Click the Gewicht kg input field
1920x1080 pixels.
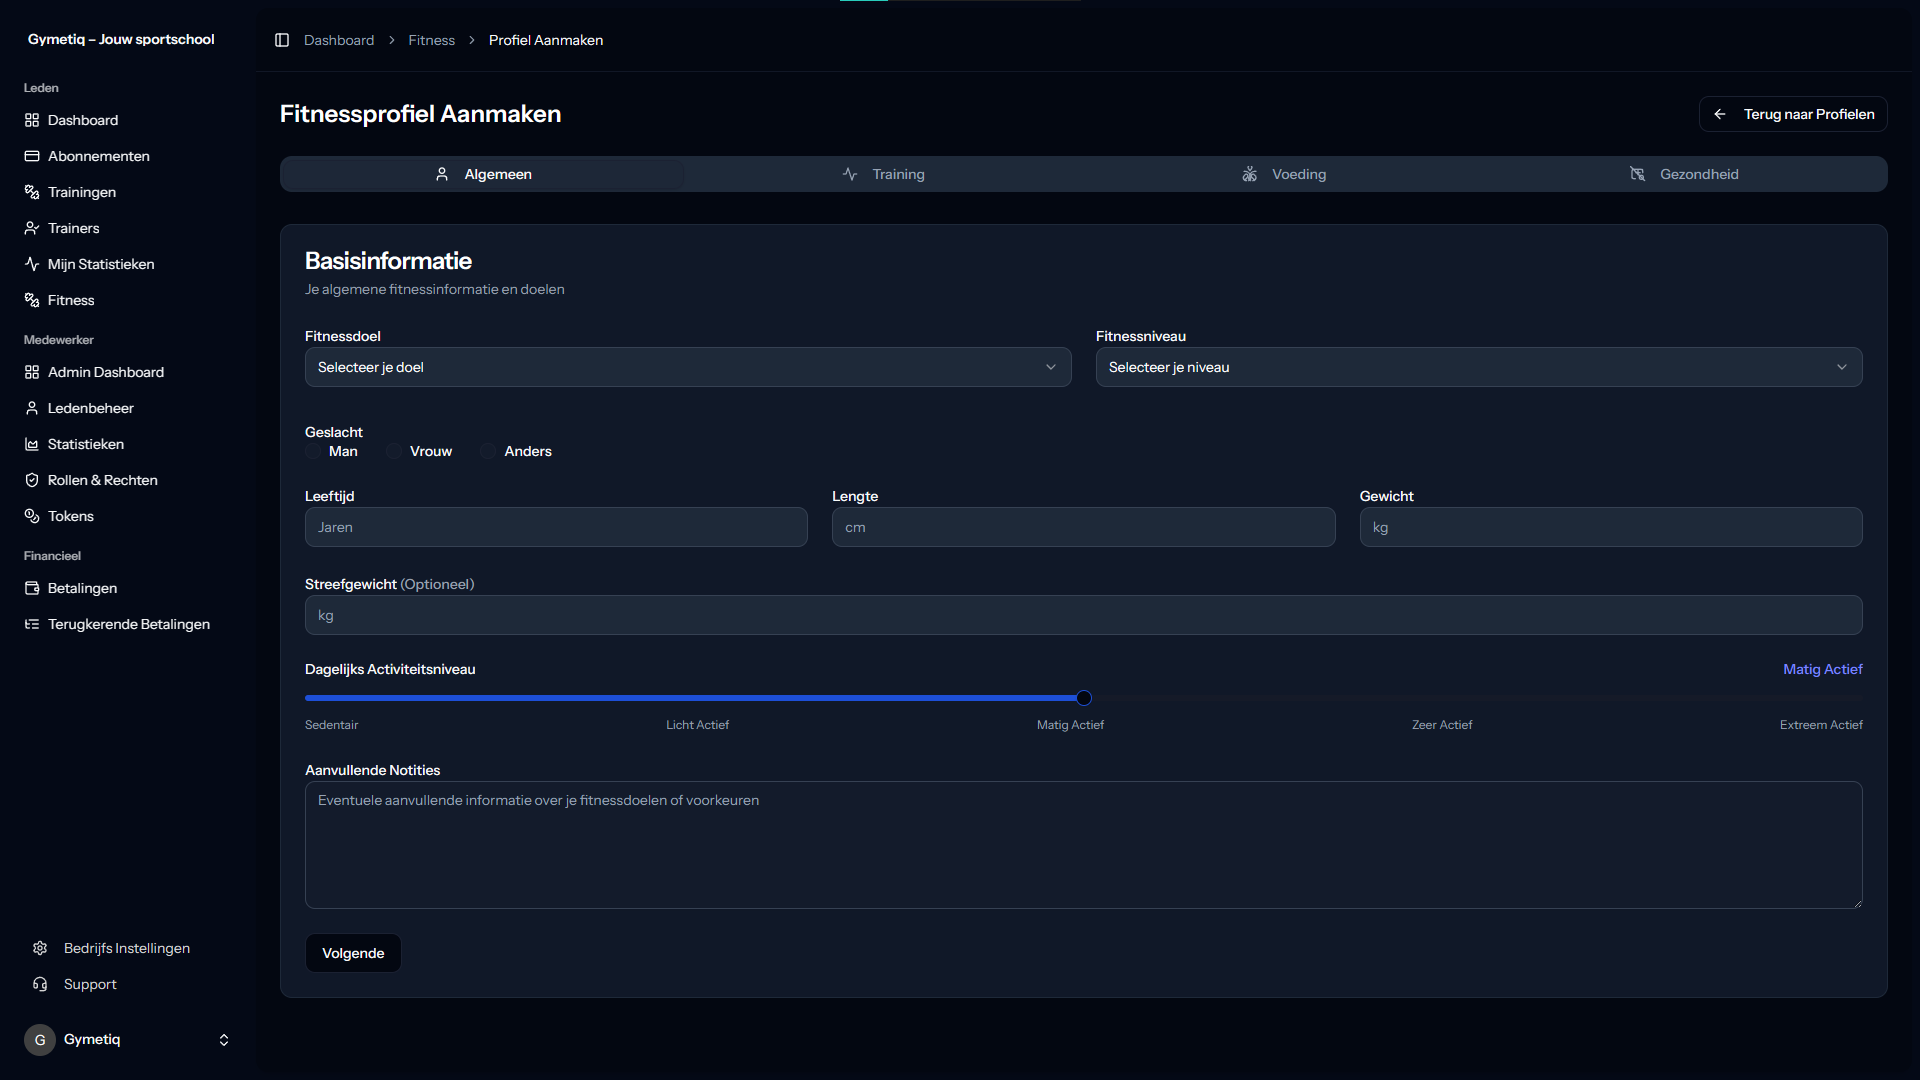[x=1611, y=527]
